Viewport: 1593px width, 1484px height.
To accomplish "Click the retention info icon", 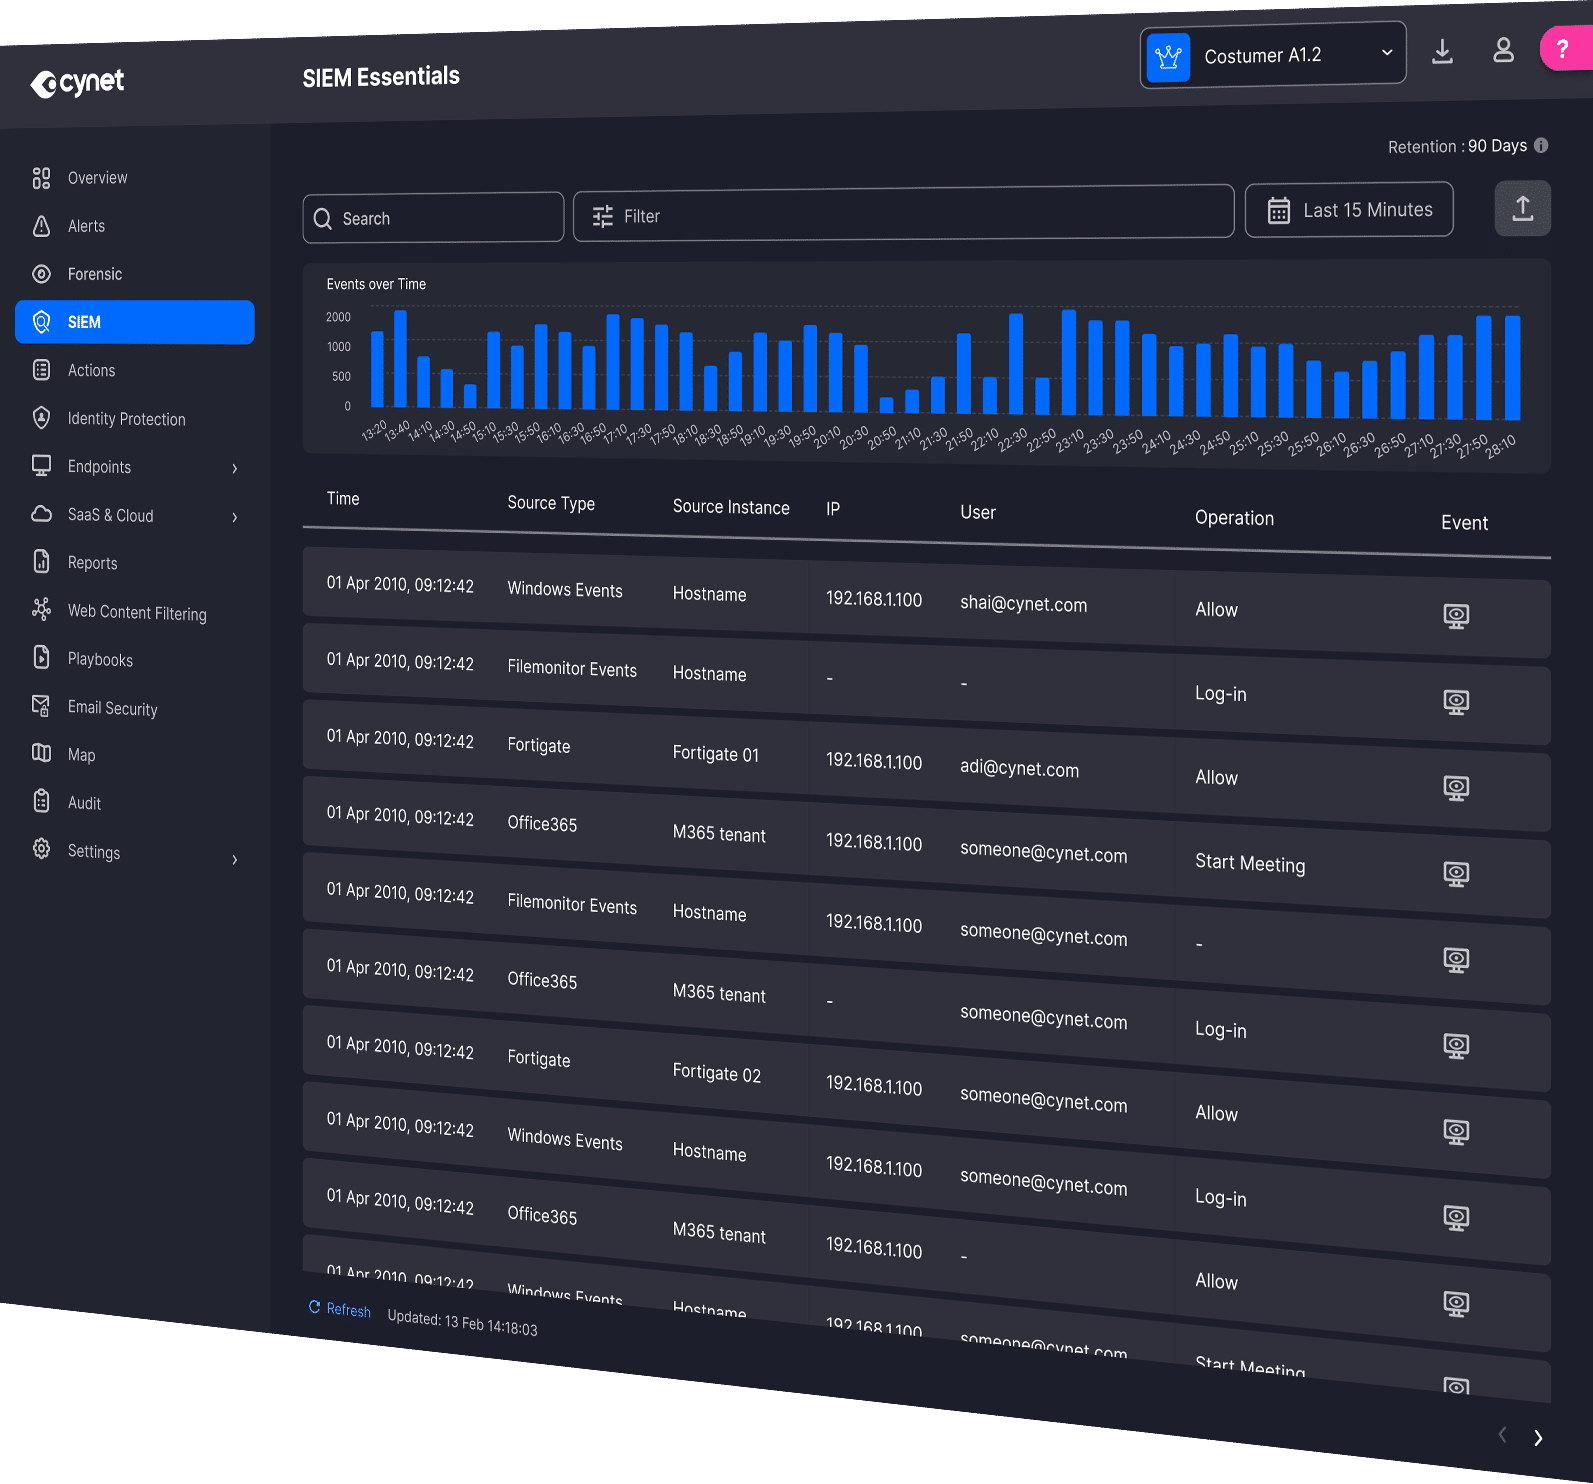I will point(1541,145).
